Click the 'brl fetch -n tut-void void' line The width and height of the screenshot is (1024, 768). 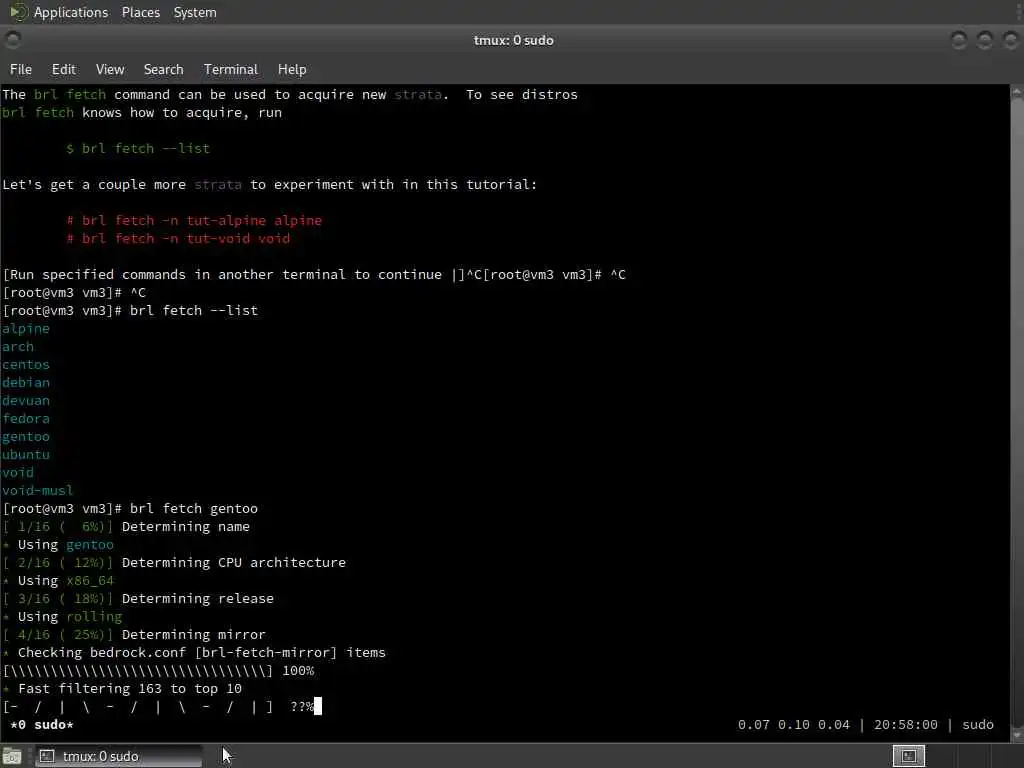178,238
